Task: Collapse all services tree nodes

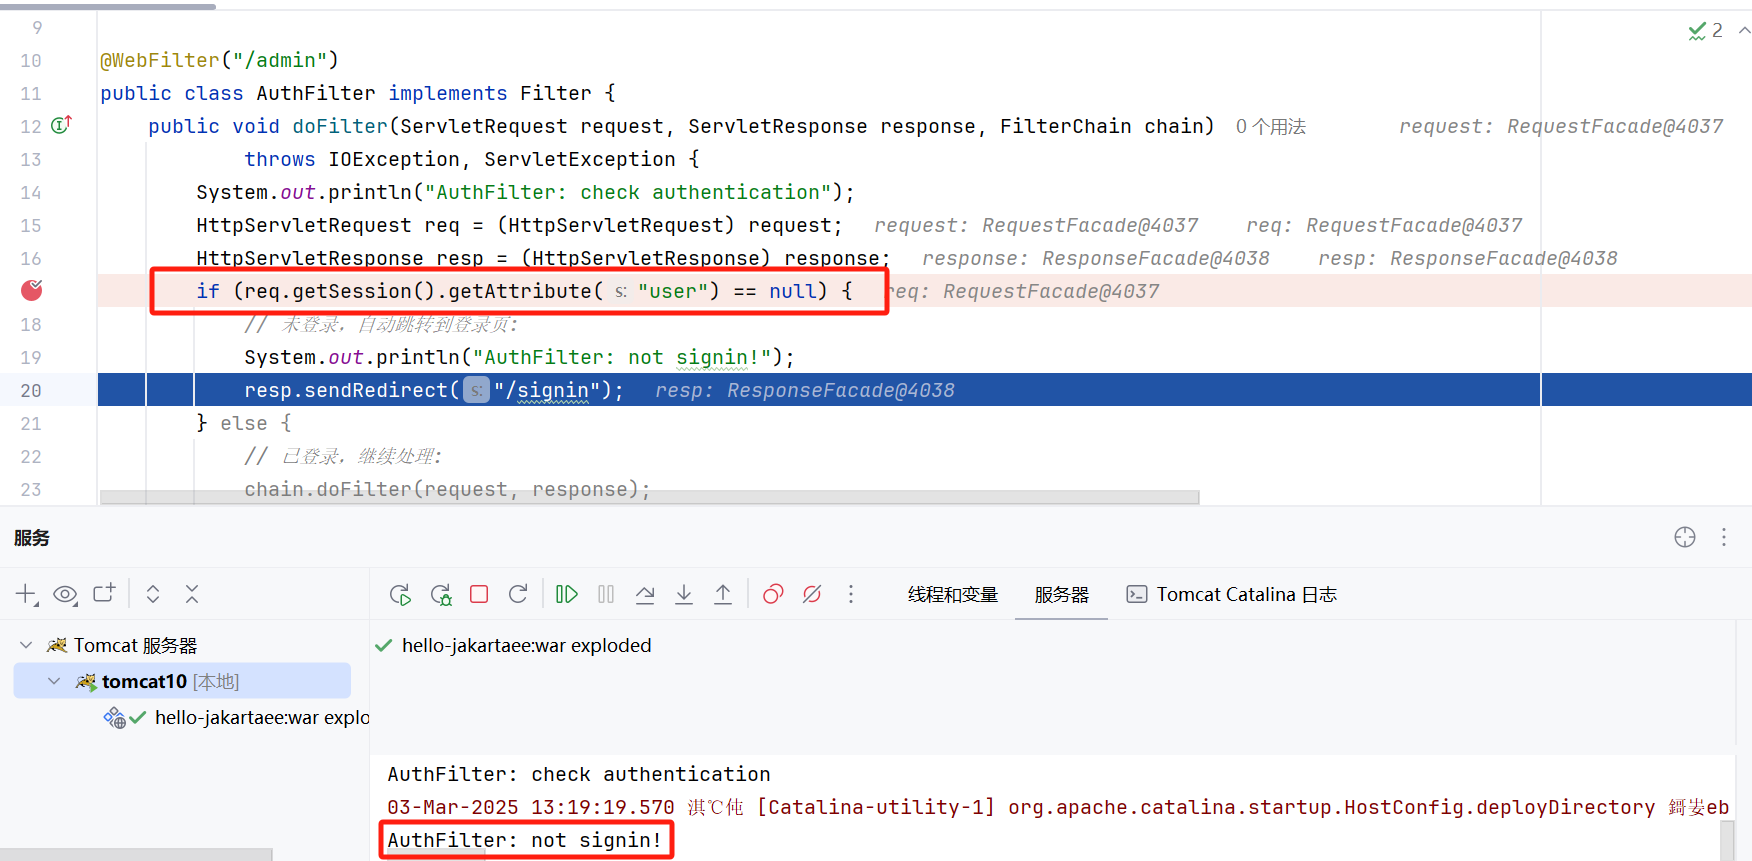Action: click(x=192, y=594)
